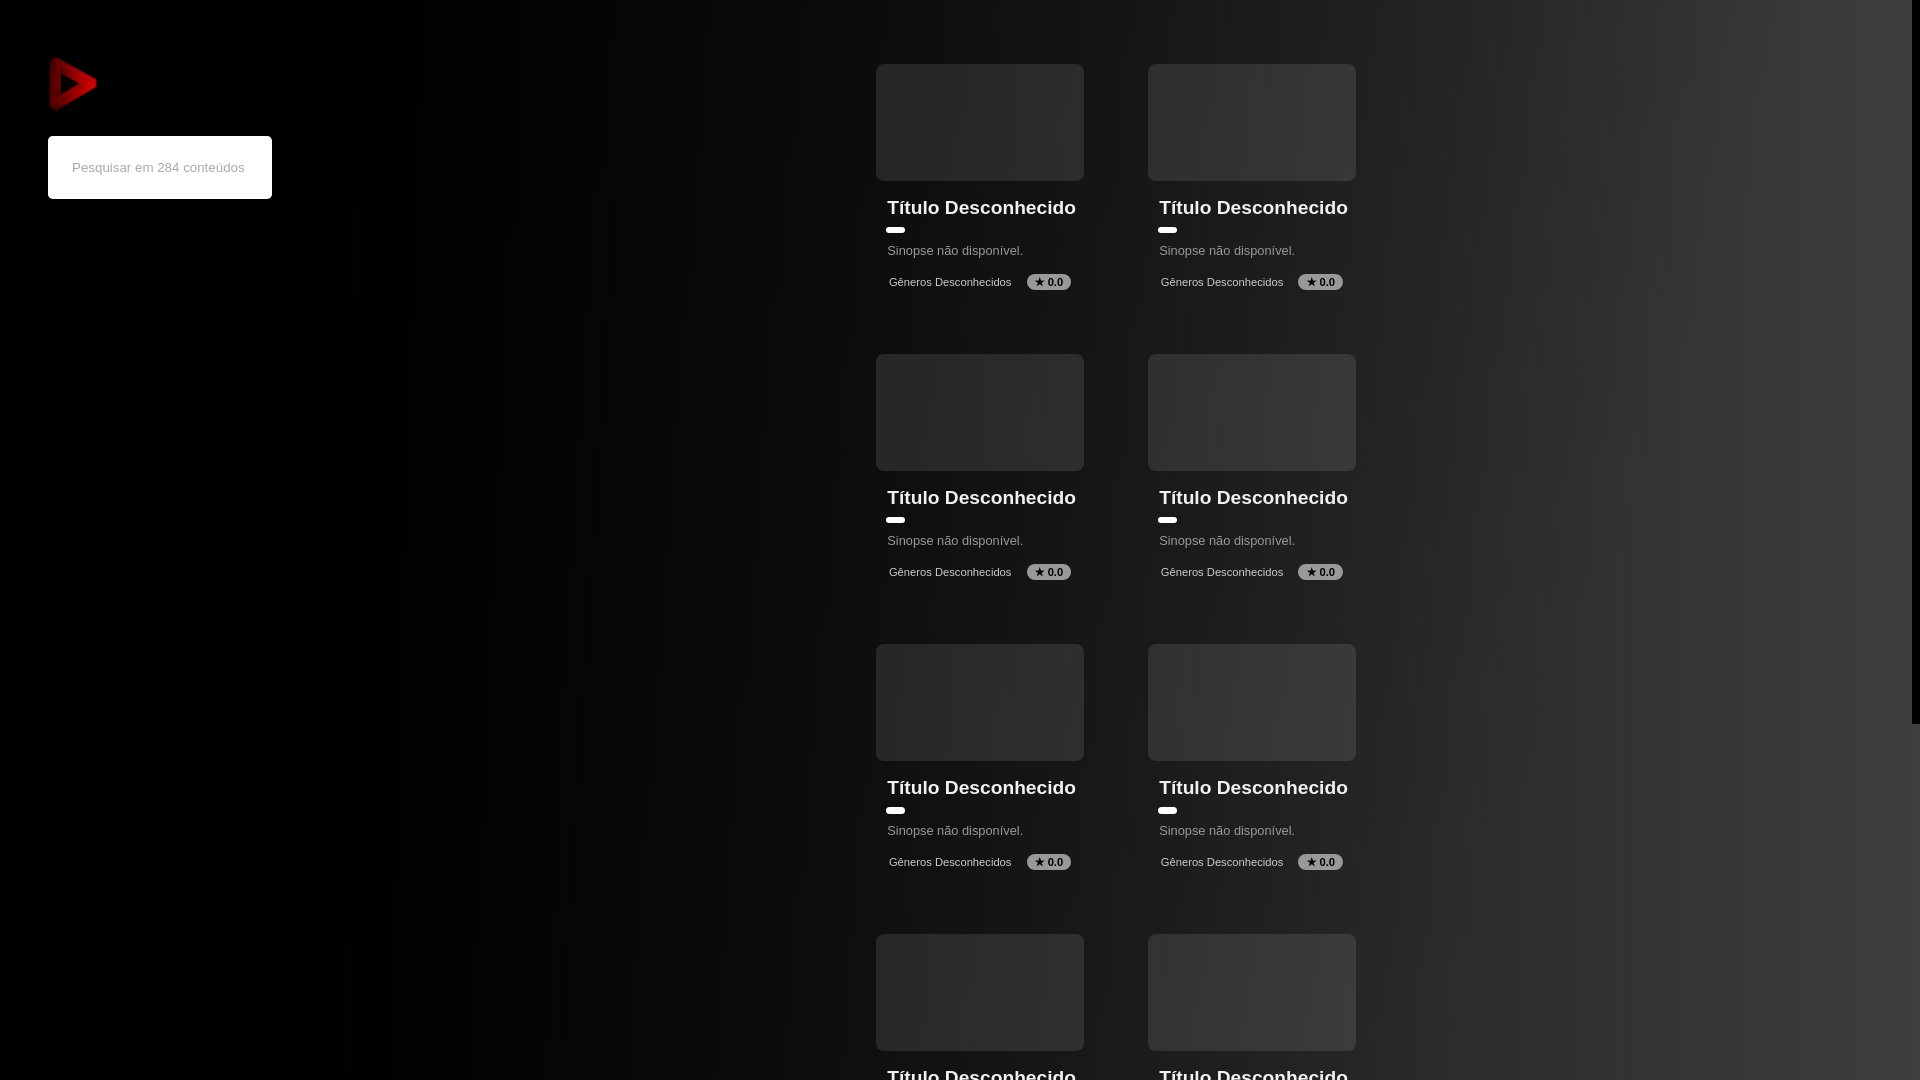This screenshot has width=1920, height=1080.
Task: Click star rating badge on top-left card
Action: [x=1048, y=282]
